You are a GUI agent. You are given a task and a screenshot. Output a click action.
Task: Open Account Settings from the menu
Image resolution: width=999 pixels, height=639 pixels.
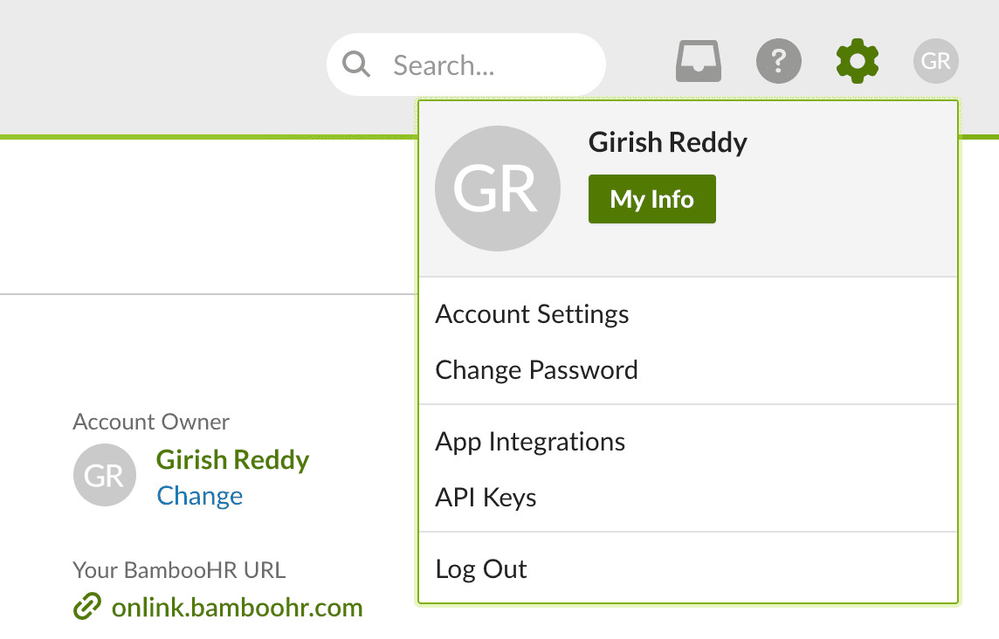coord(531,314)
